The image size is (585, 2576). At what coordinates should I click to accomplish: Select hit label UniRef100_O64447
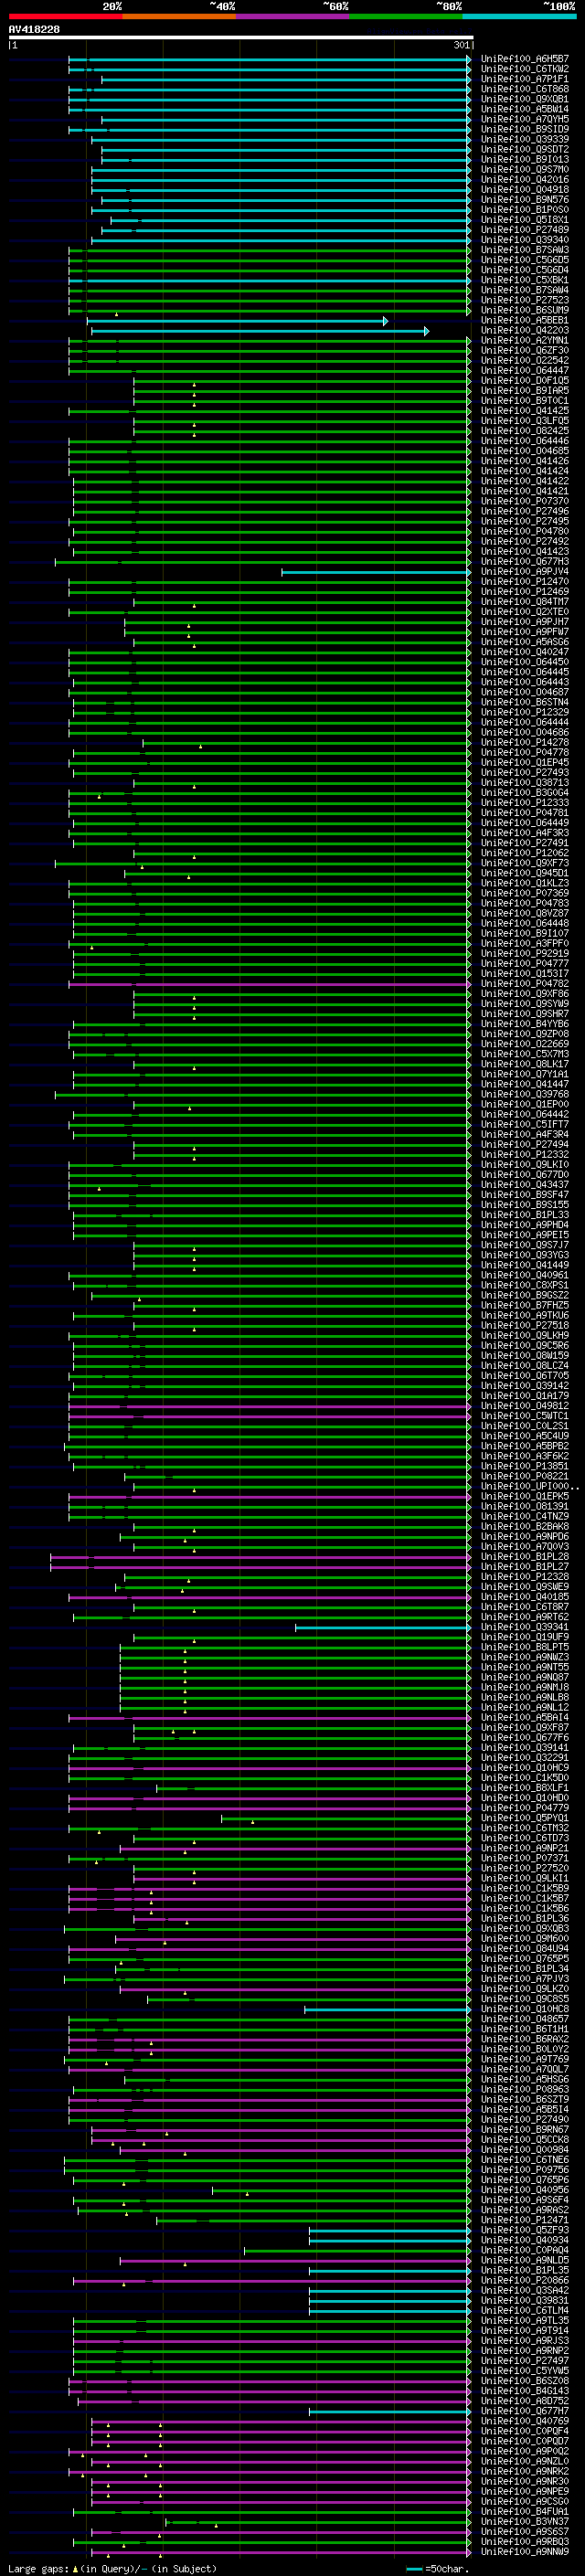point(525,370)
